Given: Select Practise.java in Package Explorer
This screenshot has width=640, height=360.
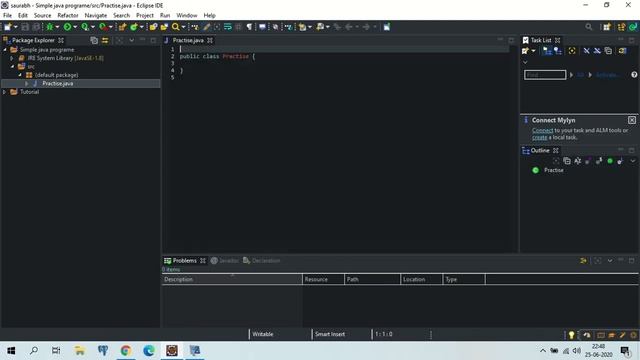Looking at the screenshot, I should pyautogui.click(x=58, y=83).
